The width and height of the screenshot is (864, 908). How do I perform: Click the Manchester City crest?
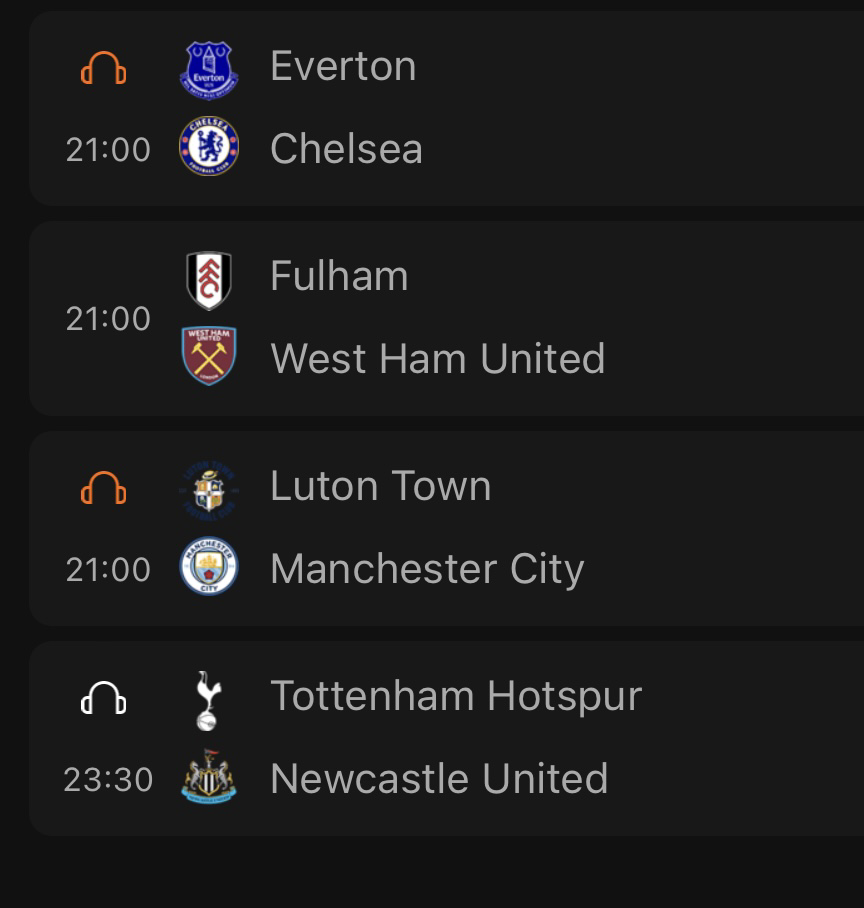(209, 567)
